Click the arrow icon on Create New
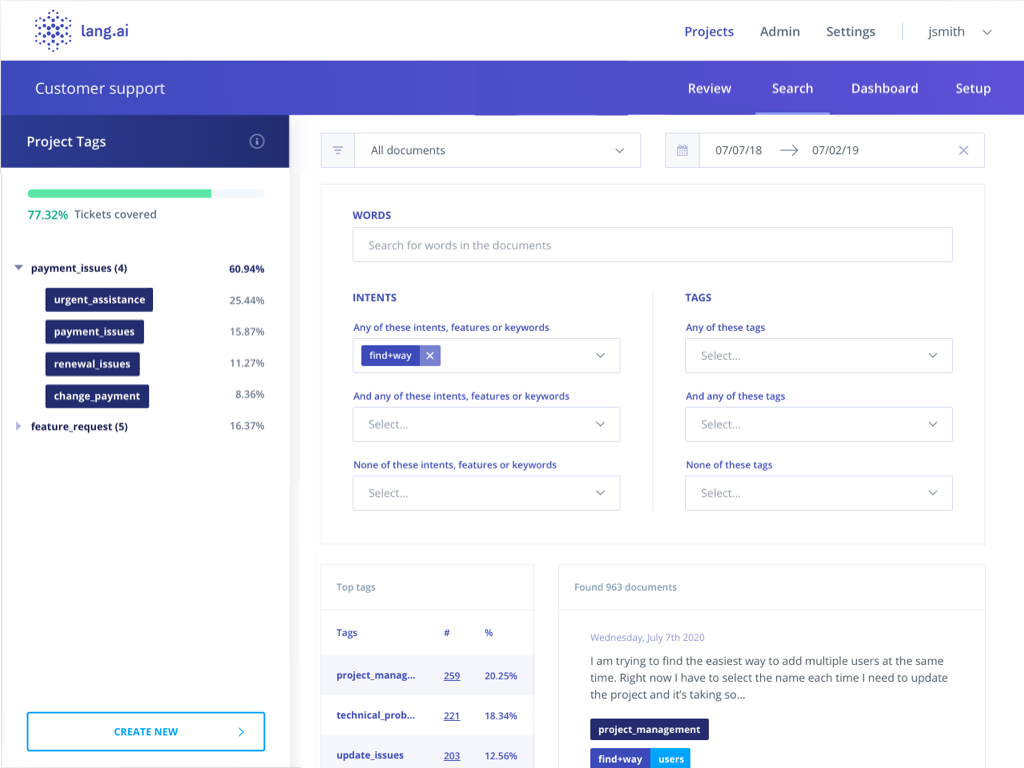The width and height of the screenshot is (1024, 768). 241,732
